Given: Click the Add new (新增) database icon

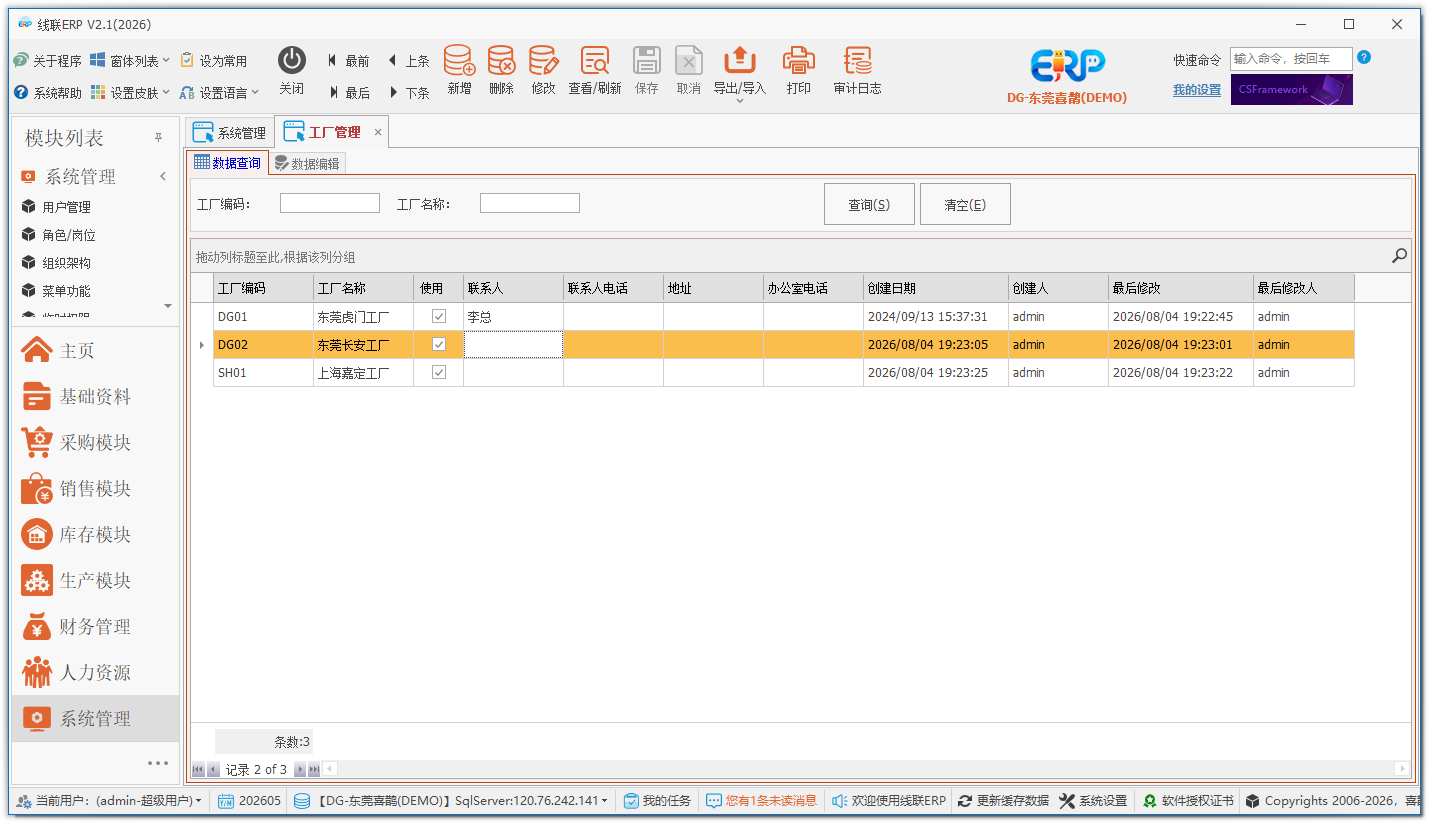Looking at the screenshot, I should [459, 61].
